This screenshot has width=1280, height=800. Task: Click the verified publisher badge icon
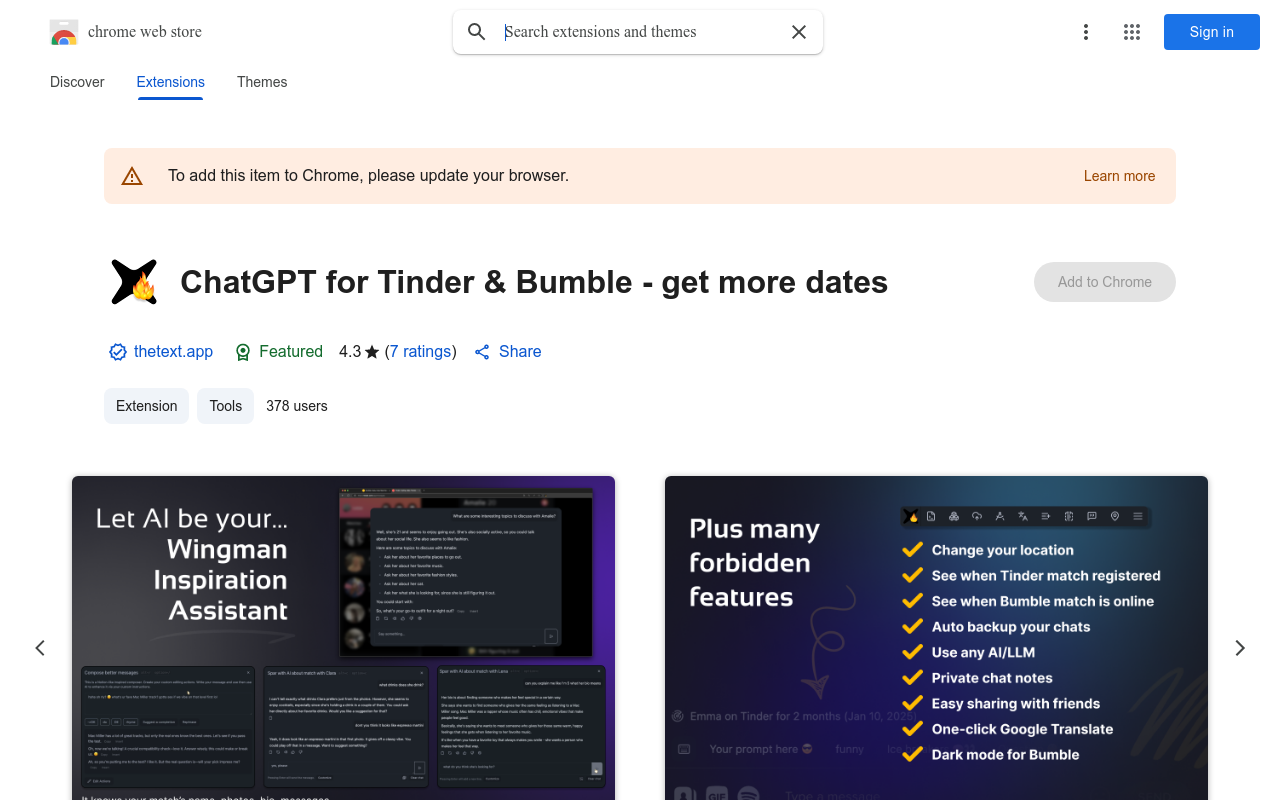pos(118,352)
